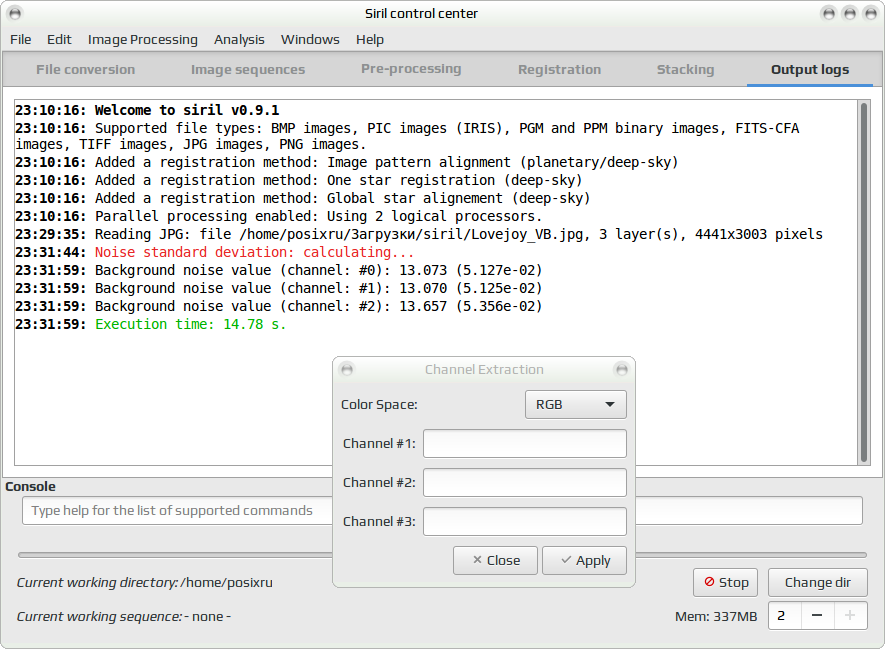
Task: Open the File menu
Action: click(x=20, y=40)
